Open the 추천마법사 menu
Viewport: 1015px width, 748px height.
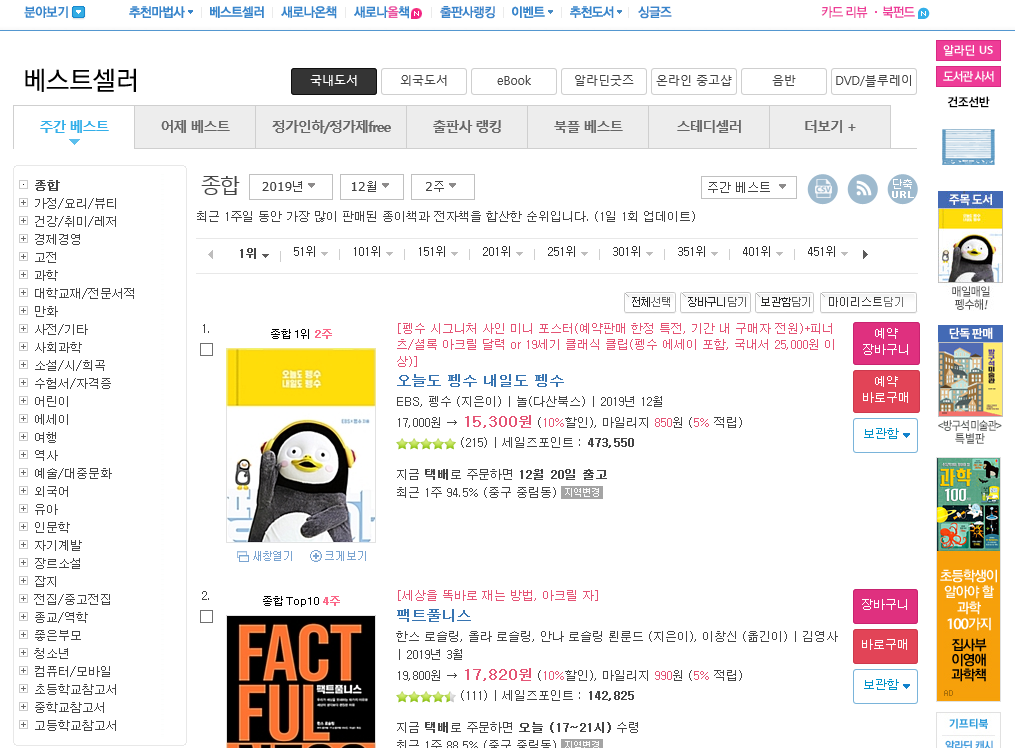(161, 12)
